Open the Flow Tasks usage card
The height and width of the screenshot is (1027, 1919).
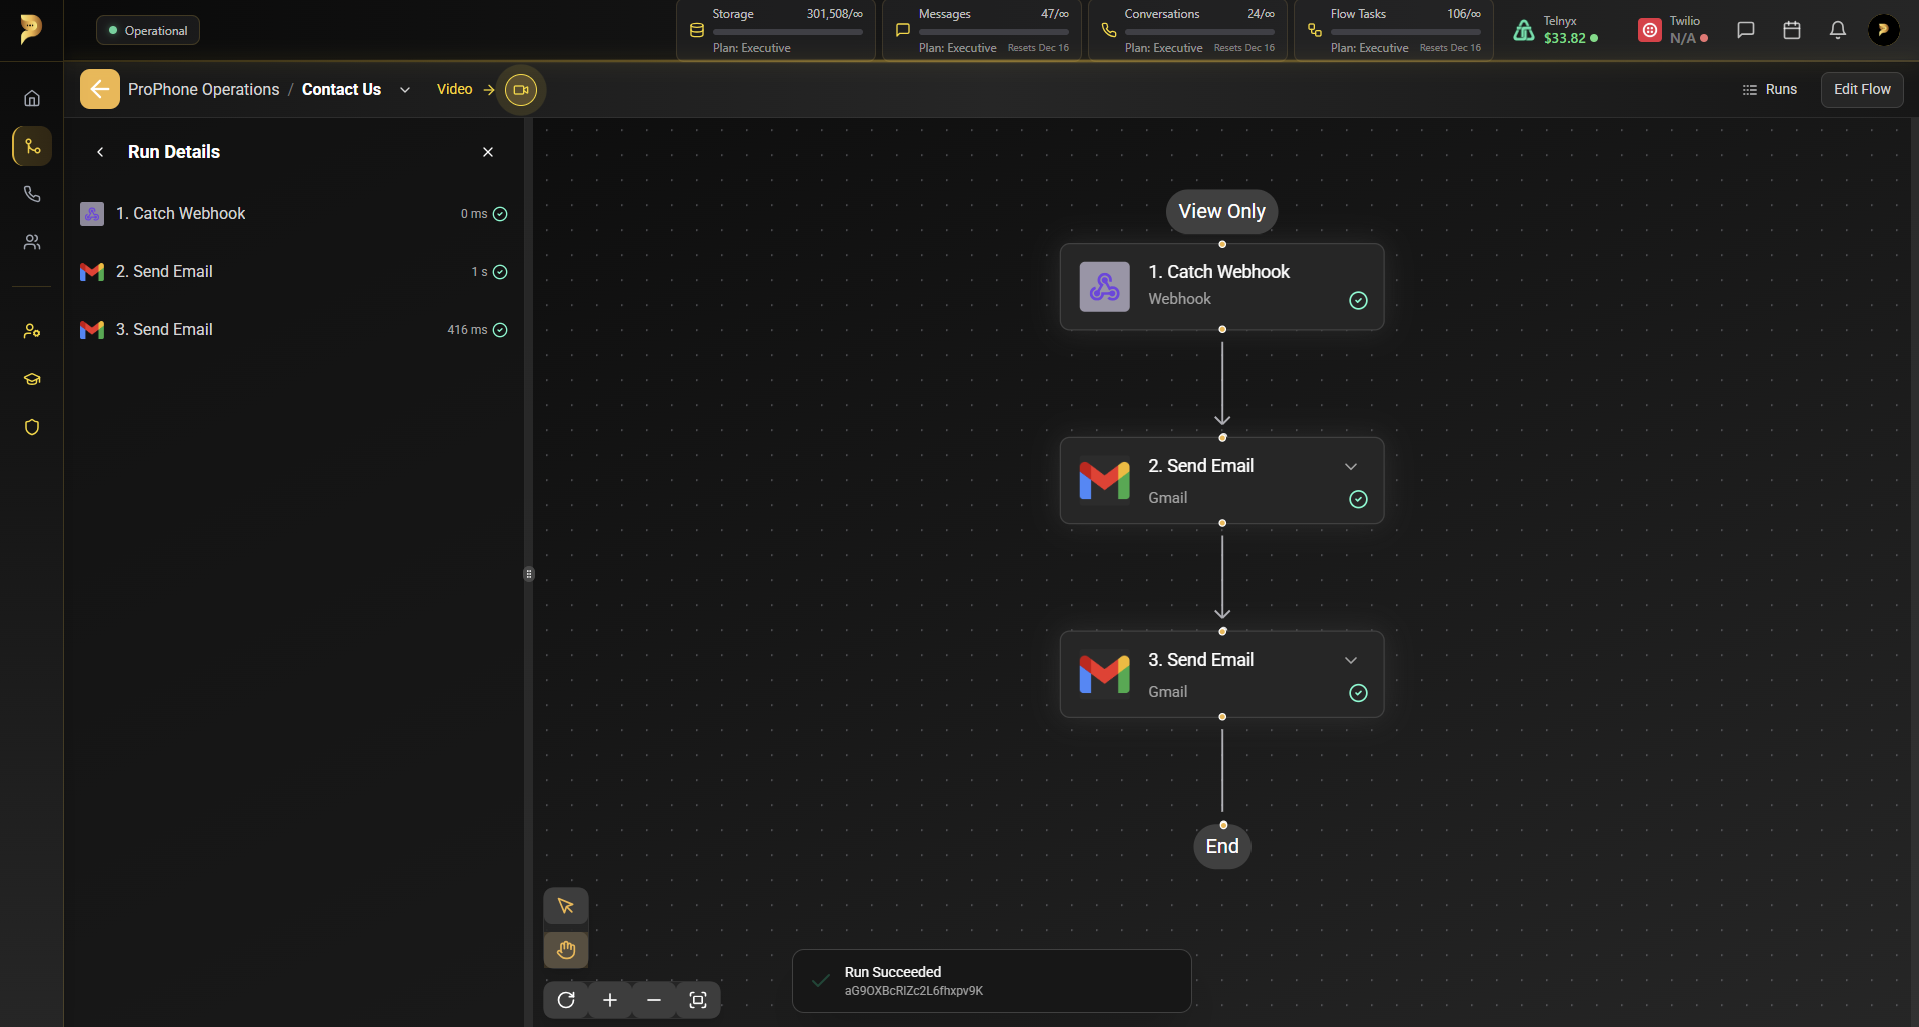tap(1394, 30)
